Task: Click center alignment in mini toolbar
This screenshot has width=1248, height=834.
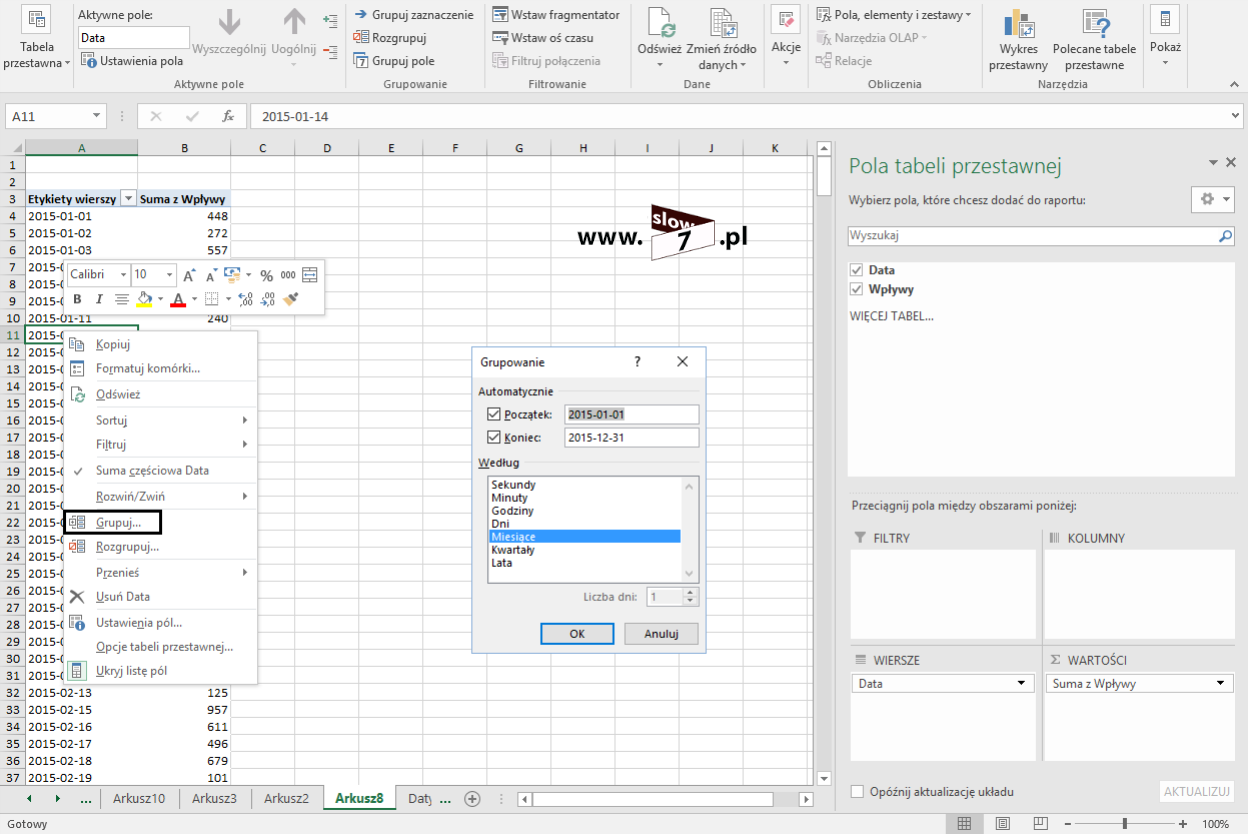Action: coord(121,299)
